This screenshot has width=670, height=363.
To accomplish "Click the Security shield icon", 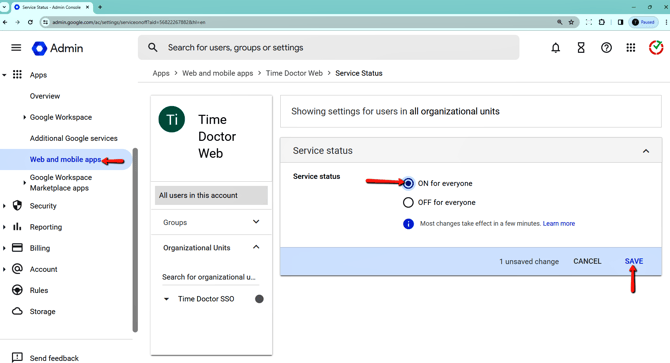I will coord(17,205).
